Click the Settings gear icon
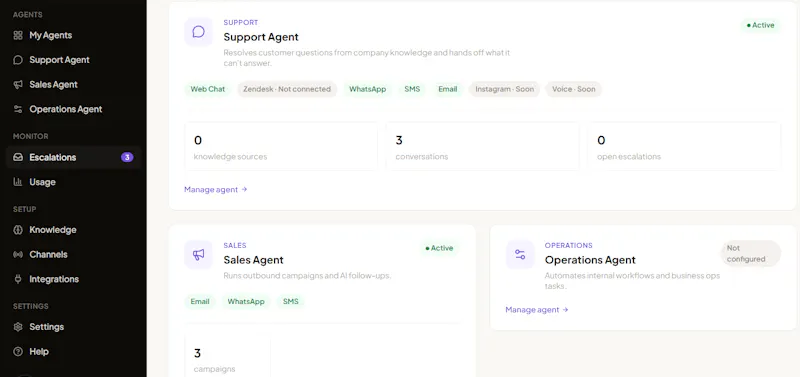800x377 pixels. pos(18,326)
